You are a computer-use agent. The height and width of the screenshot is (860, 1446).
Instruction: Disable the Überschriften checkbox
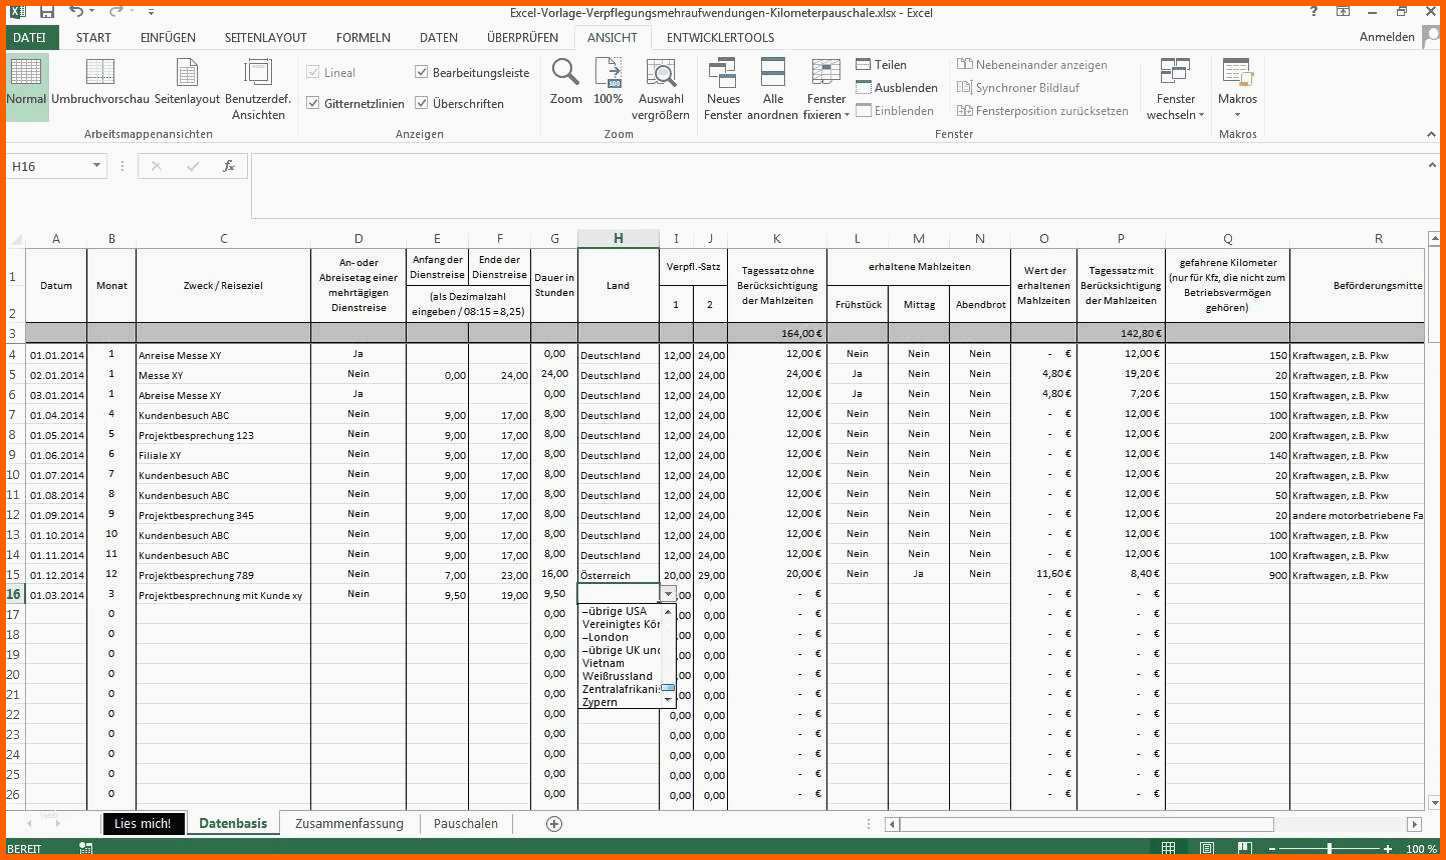pos(422,103)
